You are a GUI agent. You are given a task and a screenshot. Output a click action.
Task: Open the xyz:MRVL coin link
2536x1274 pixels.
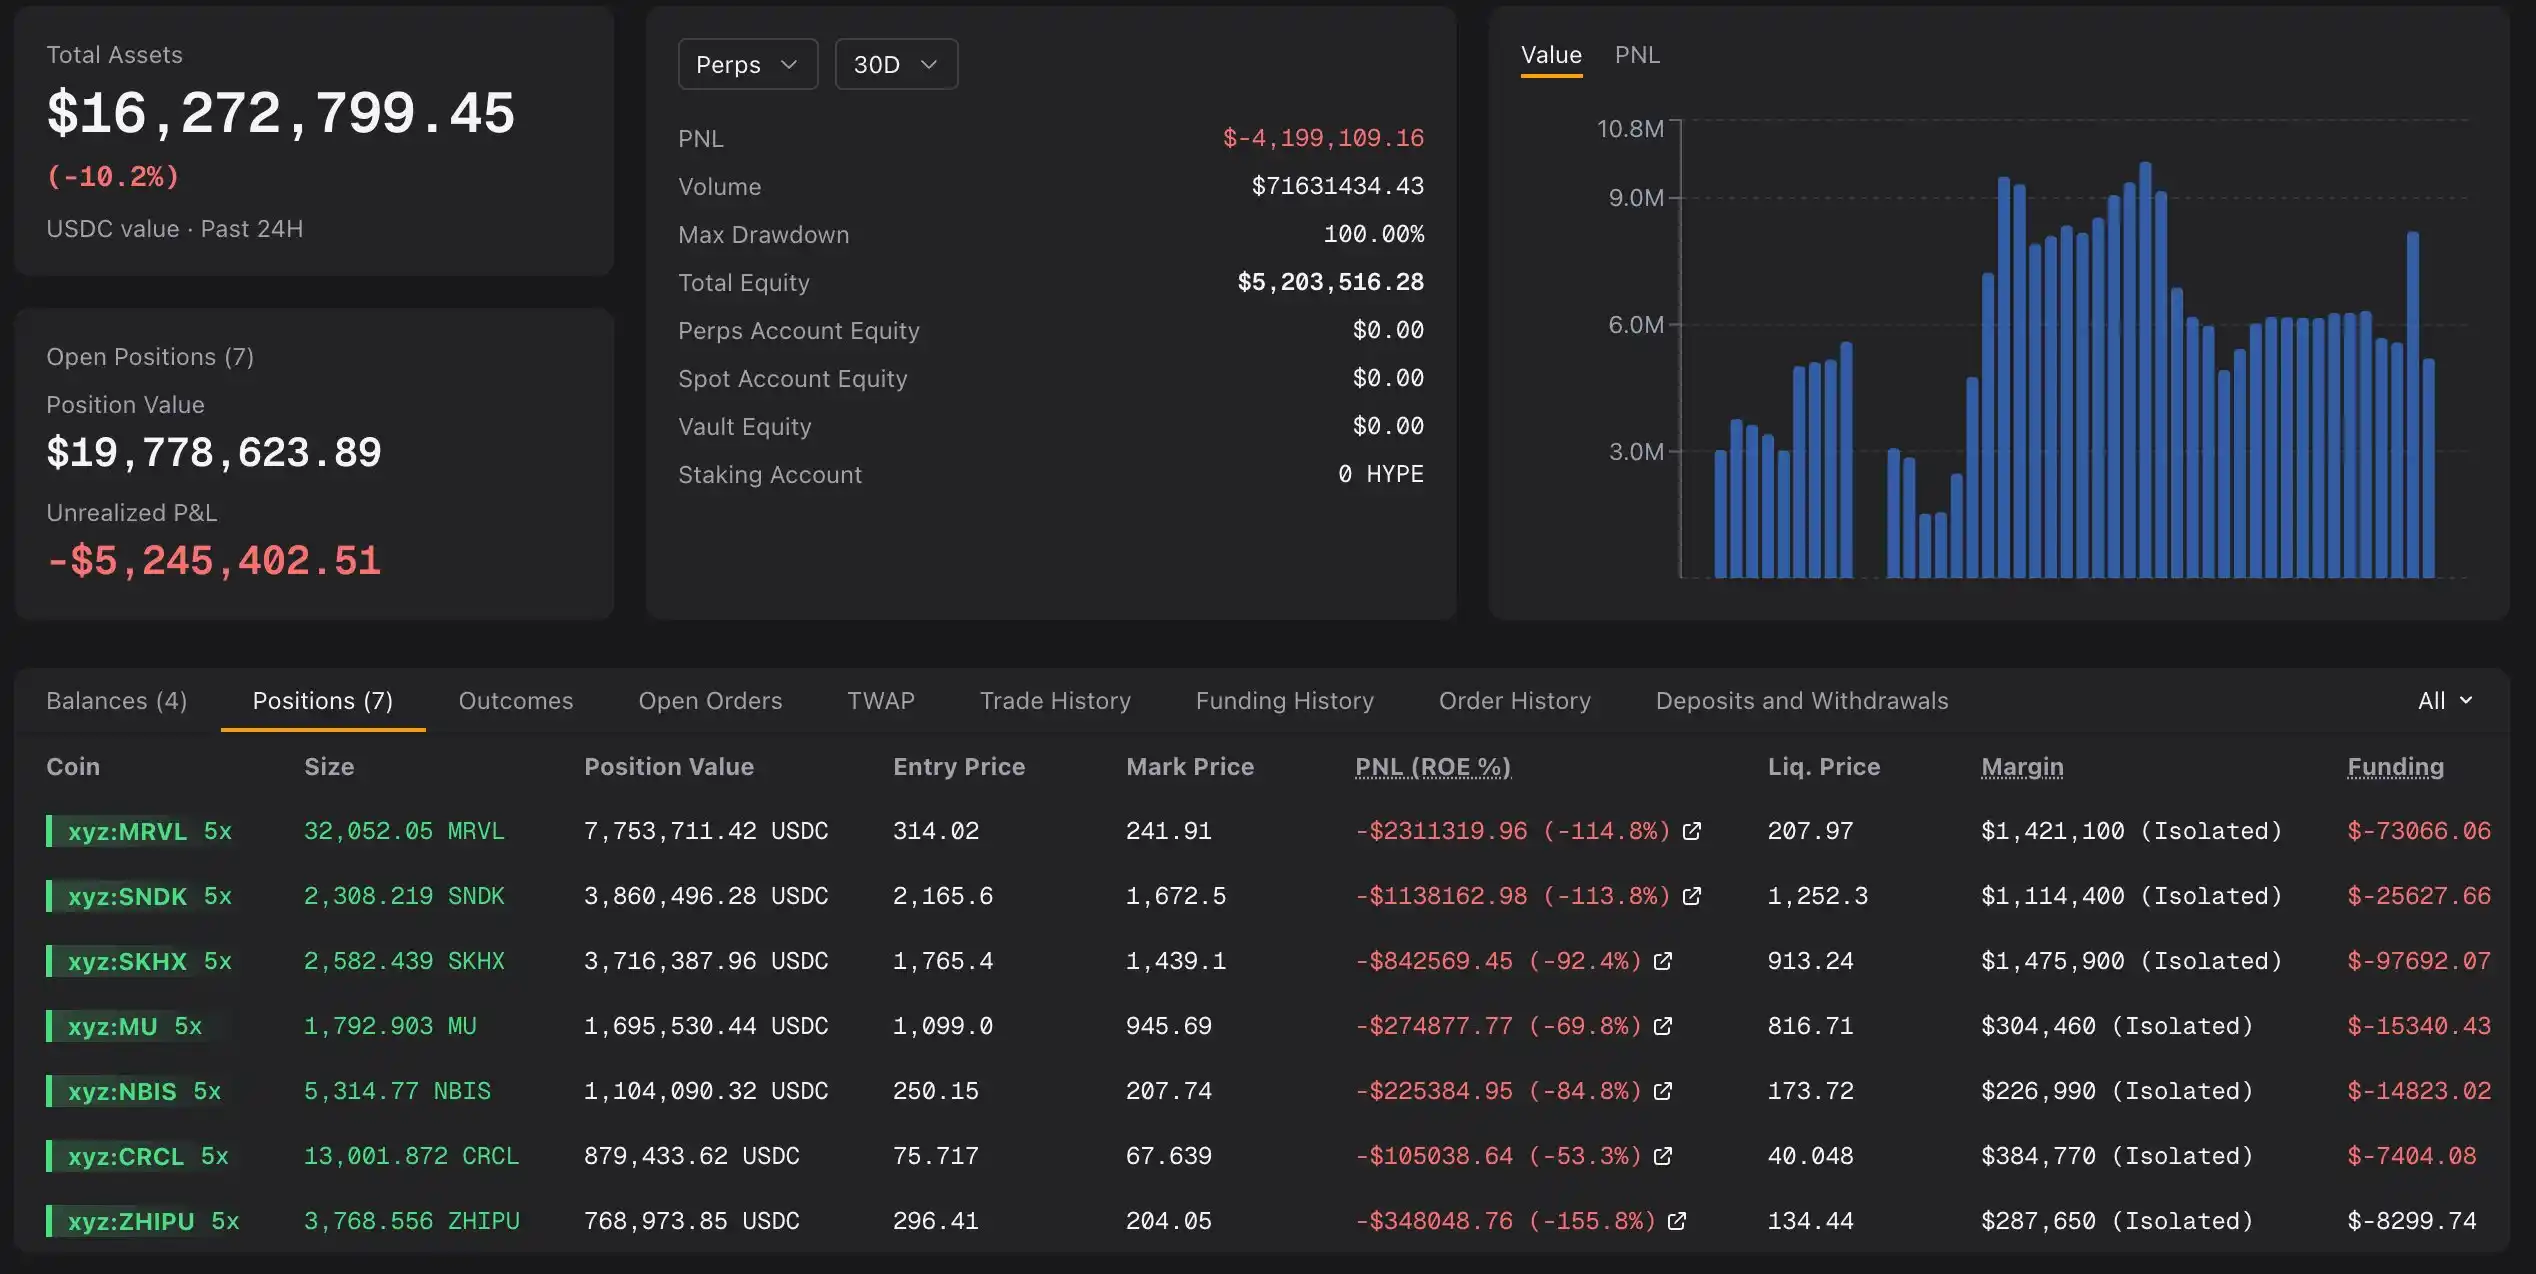click(x=127, y=831)
